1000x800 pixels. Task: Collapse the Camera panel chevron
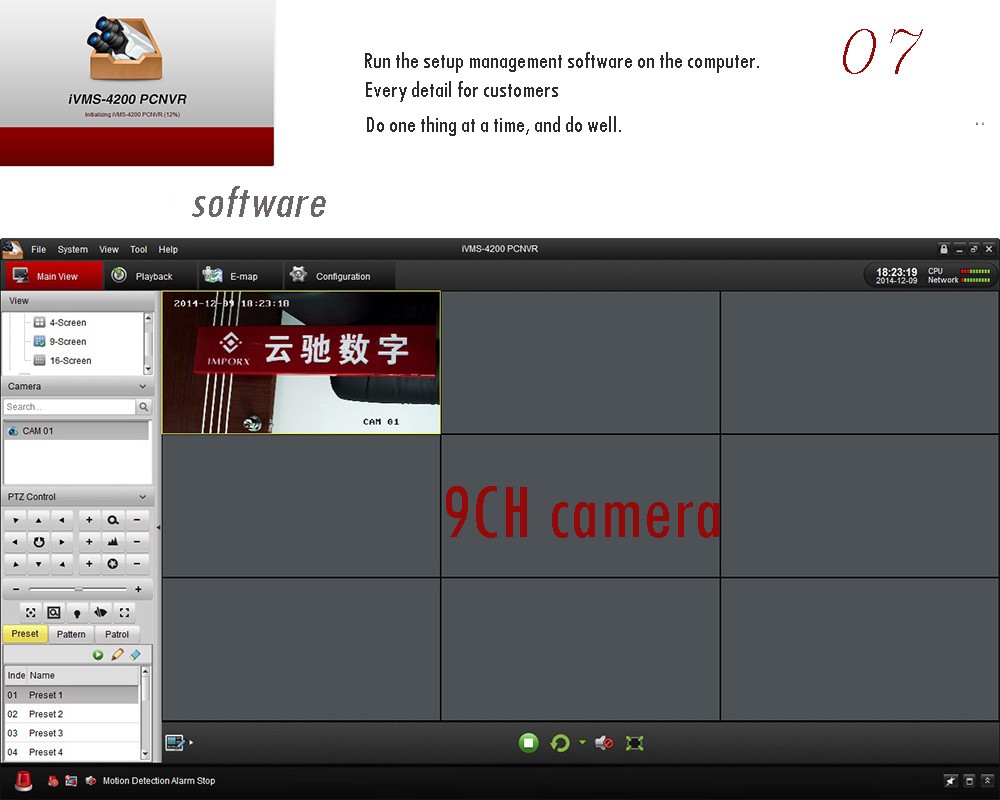click(142, 386)
